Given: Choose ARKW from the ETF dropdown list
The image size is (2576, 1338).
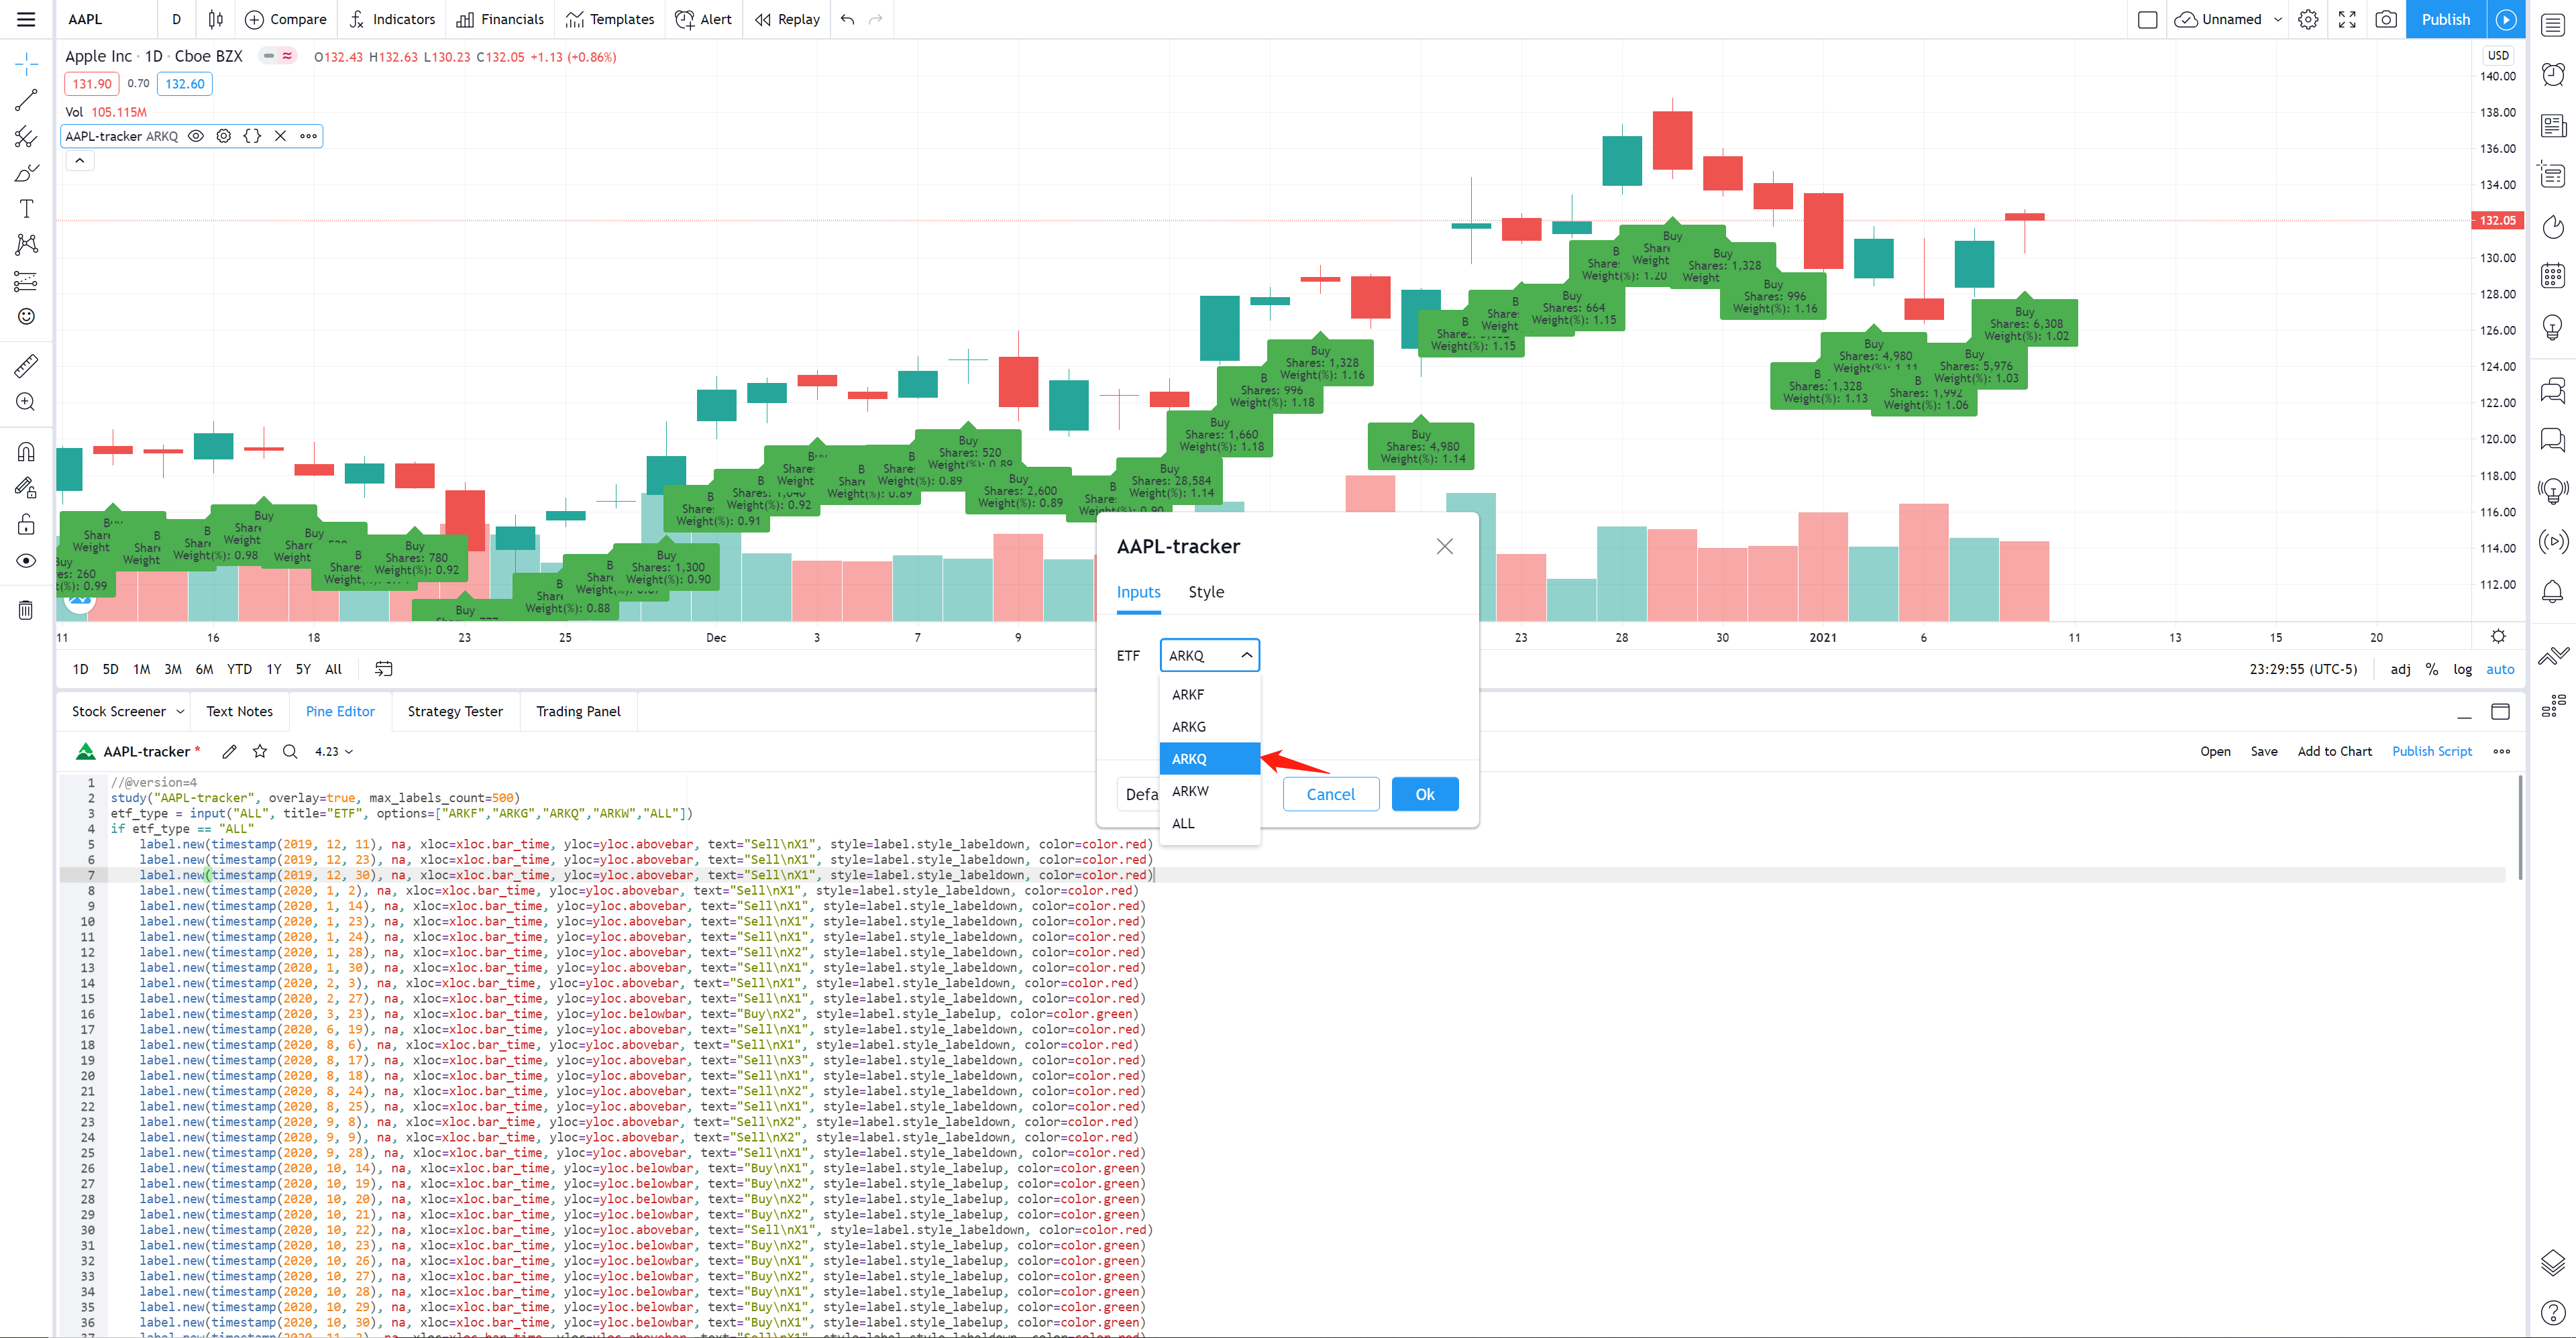Looking at the screenshot, I should tap(1190, 791).
